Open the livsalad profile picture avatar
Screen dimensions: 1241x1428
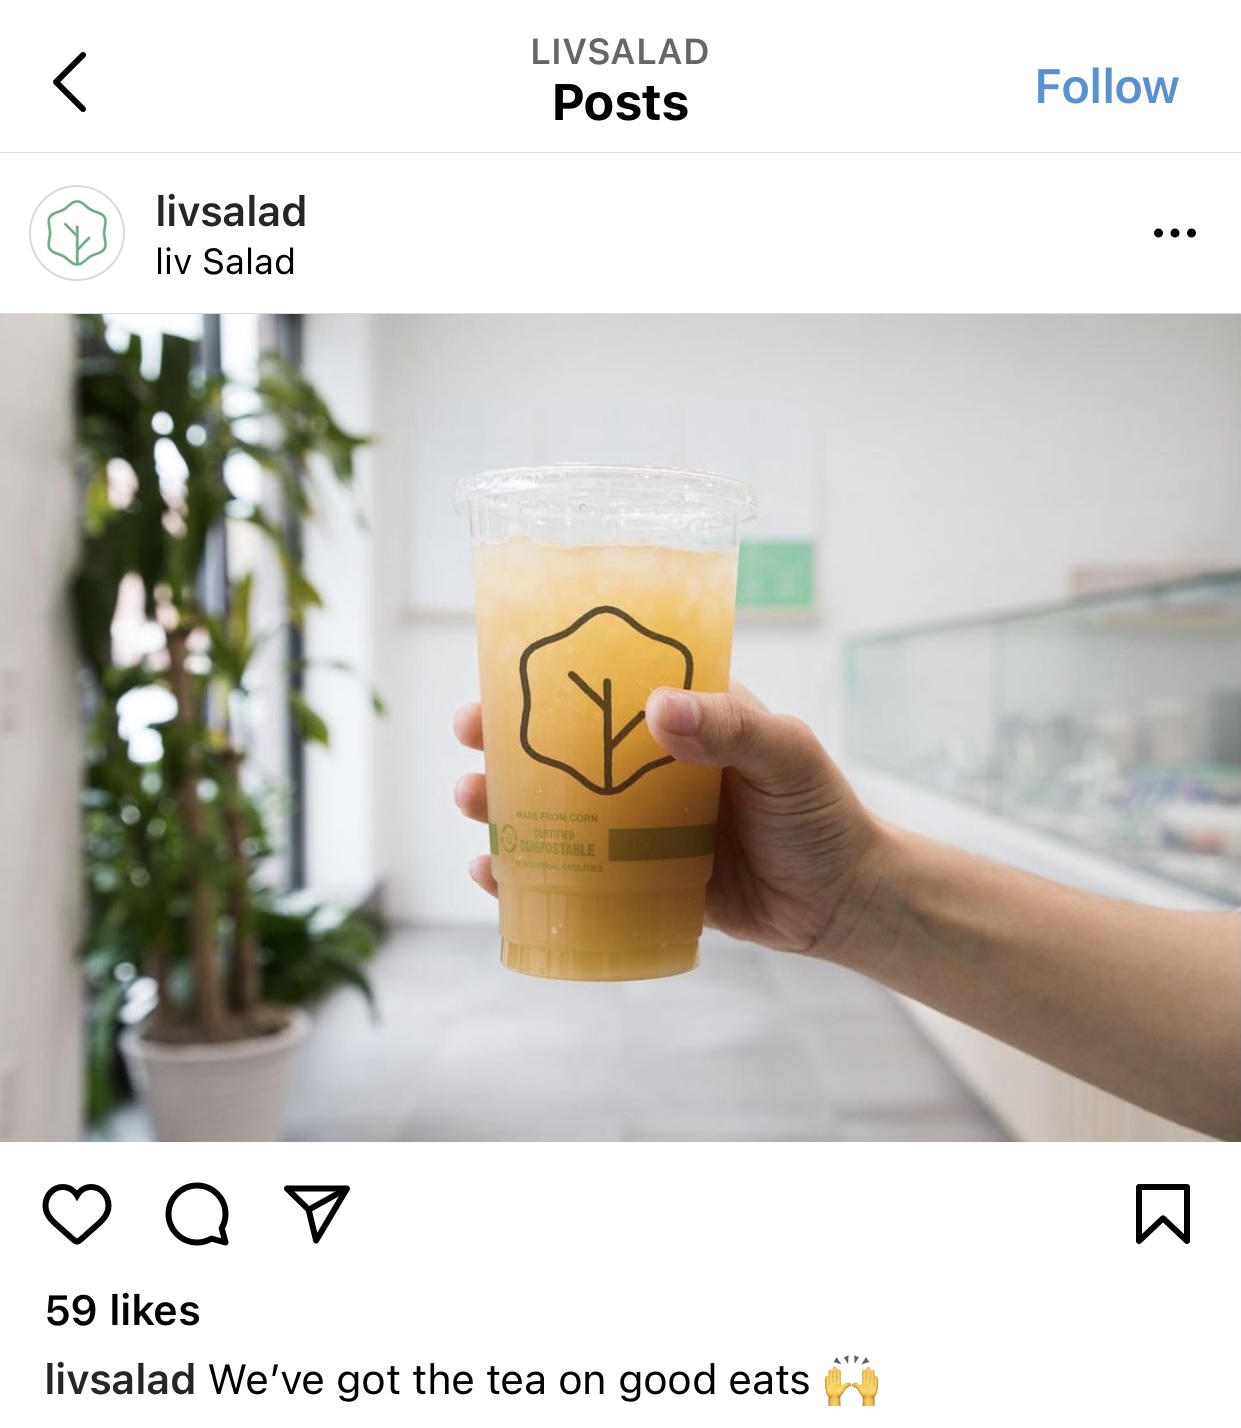(77, 233)
